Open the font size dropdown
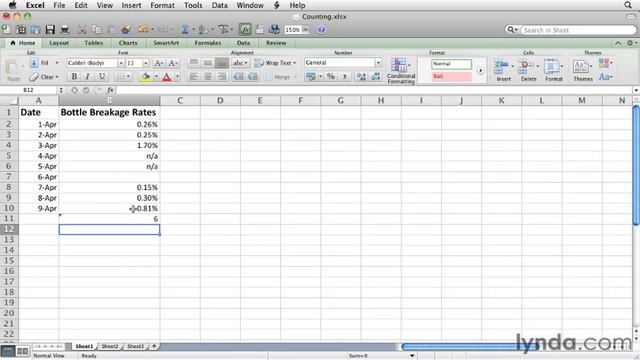 click(145, 63)
